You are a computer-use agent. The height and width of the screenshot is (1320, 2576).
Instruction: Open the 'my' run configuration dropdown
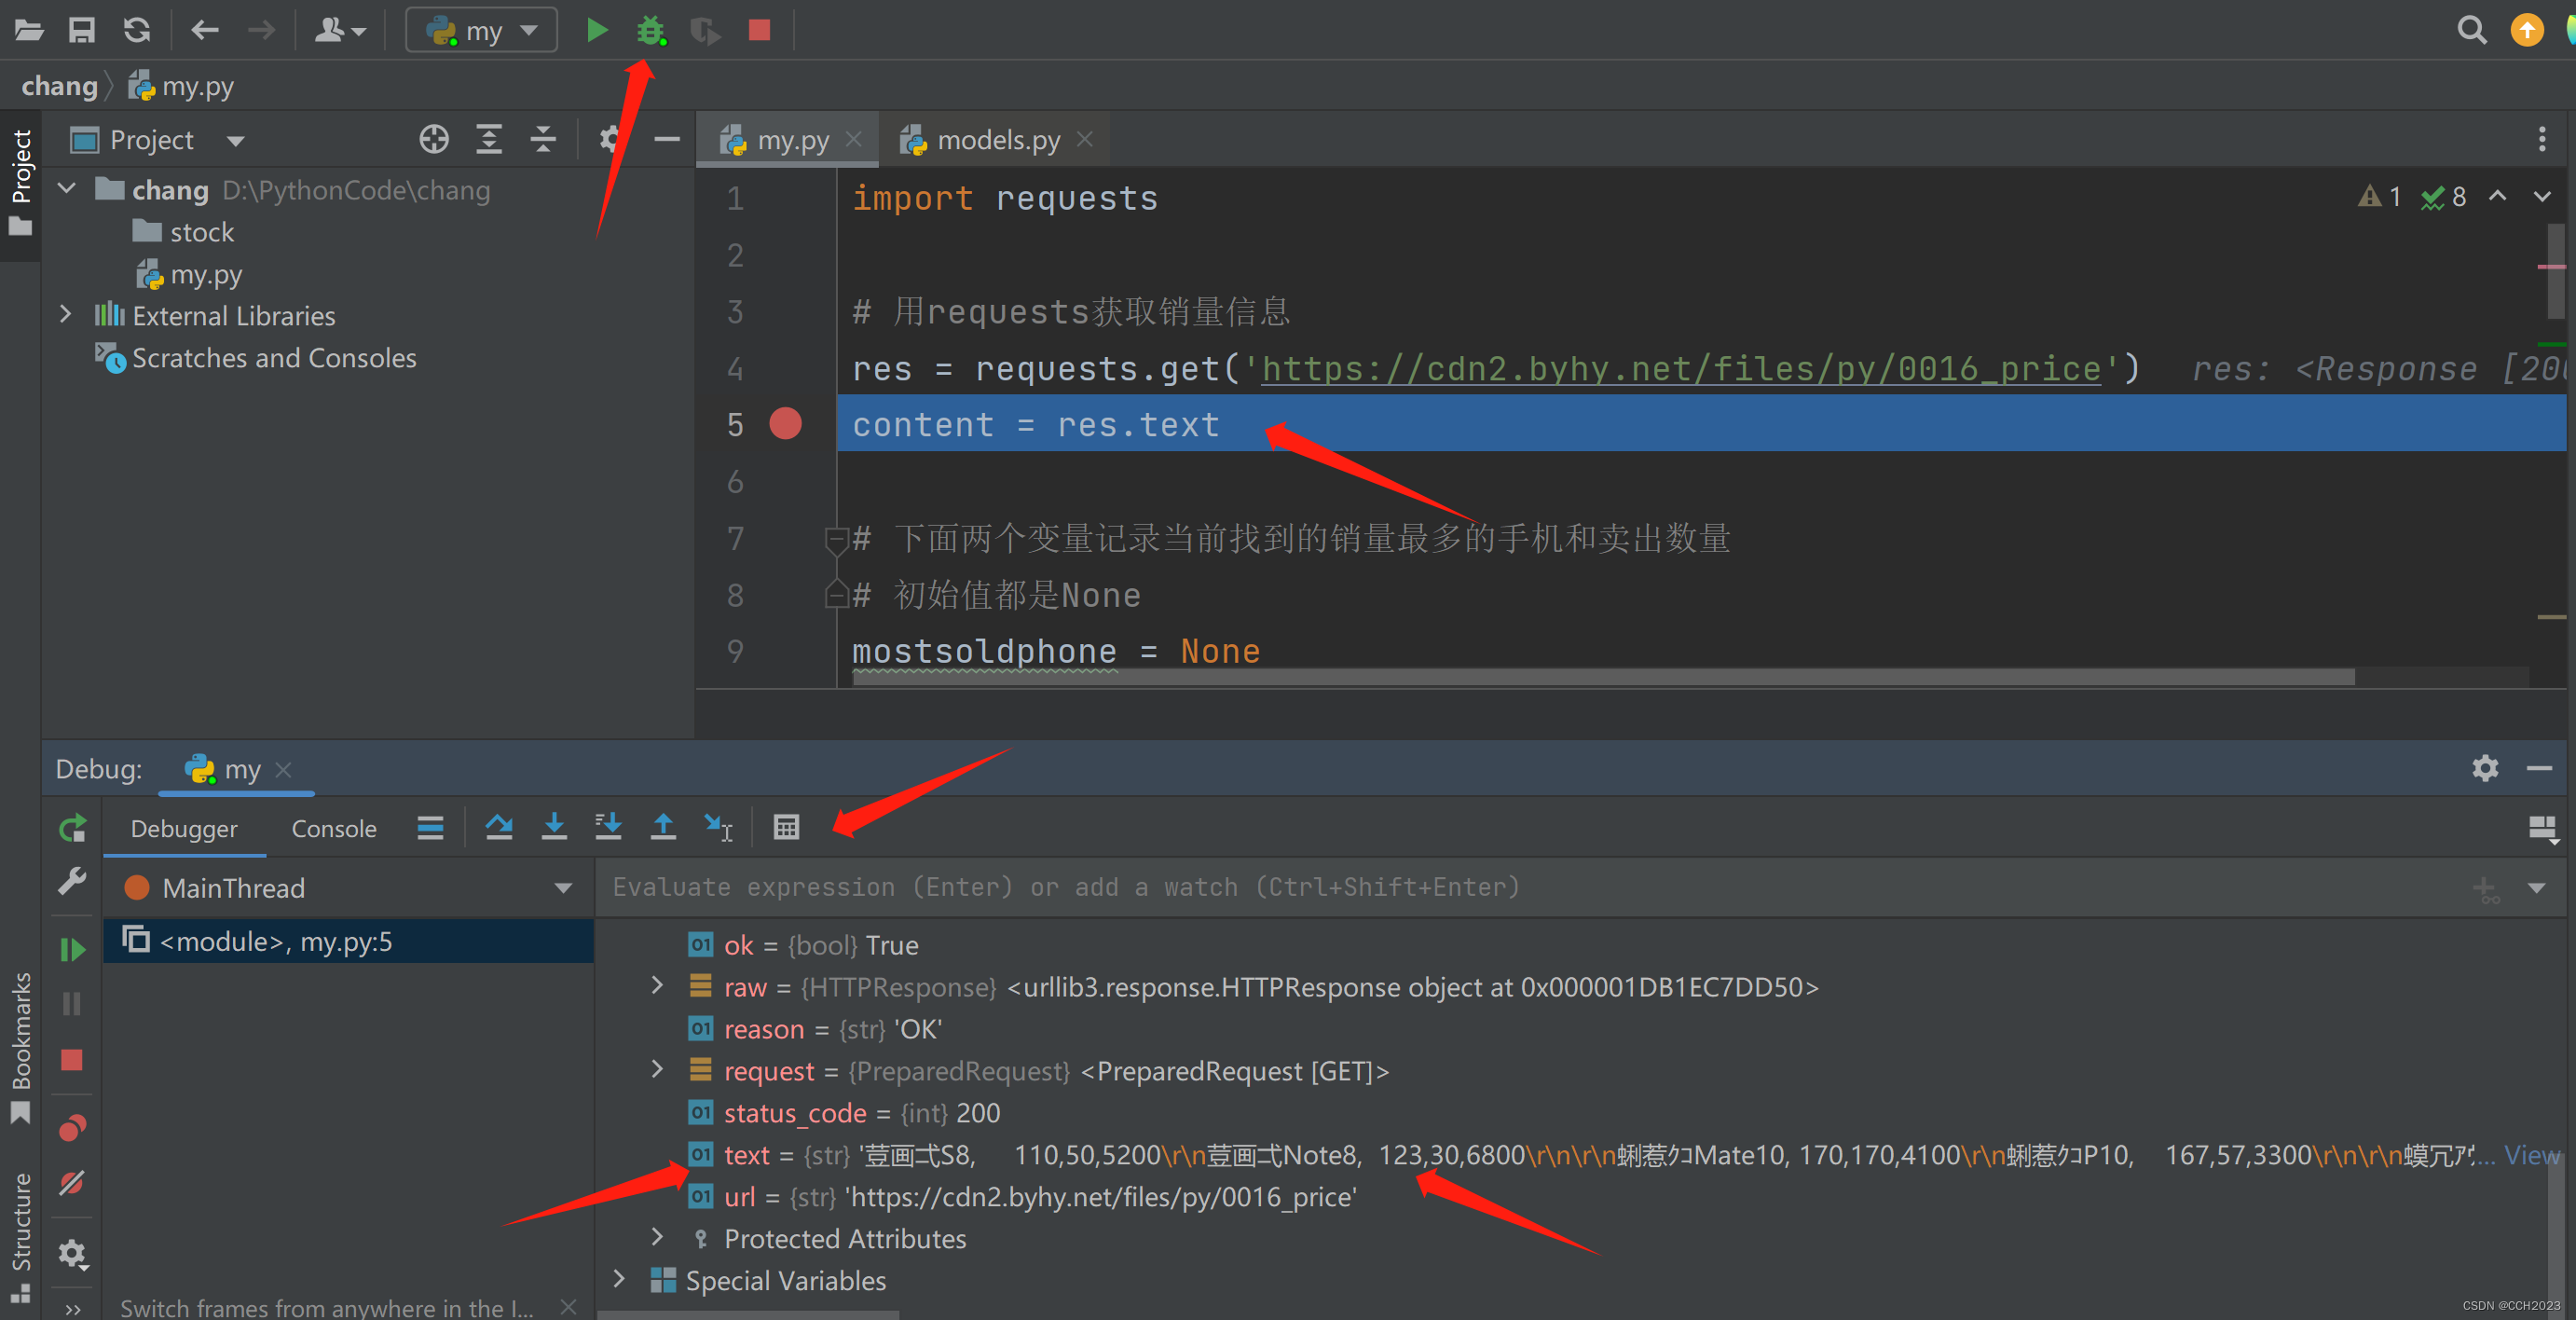(482, 30)
